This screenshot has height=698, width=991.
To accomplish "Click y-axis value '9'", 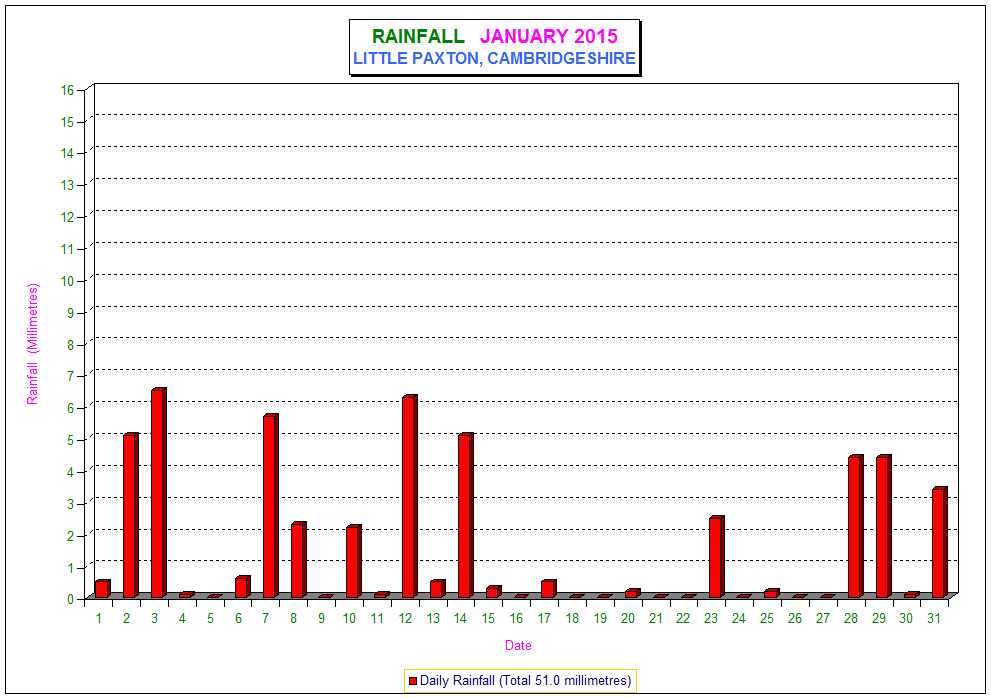I will [x=71, y=313].
